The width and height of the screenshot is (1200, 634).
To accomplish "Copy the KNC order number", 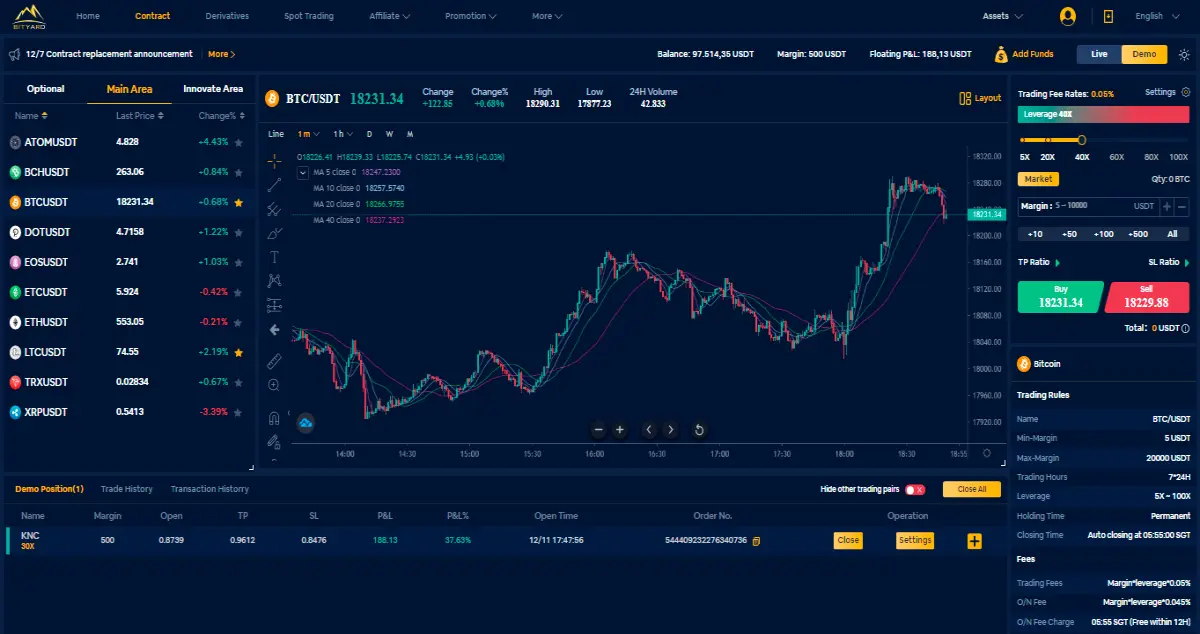I will tap(756, 541).
